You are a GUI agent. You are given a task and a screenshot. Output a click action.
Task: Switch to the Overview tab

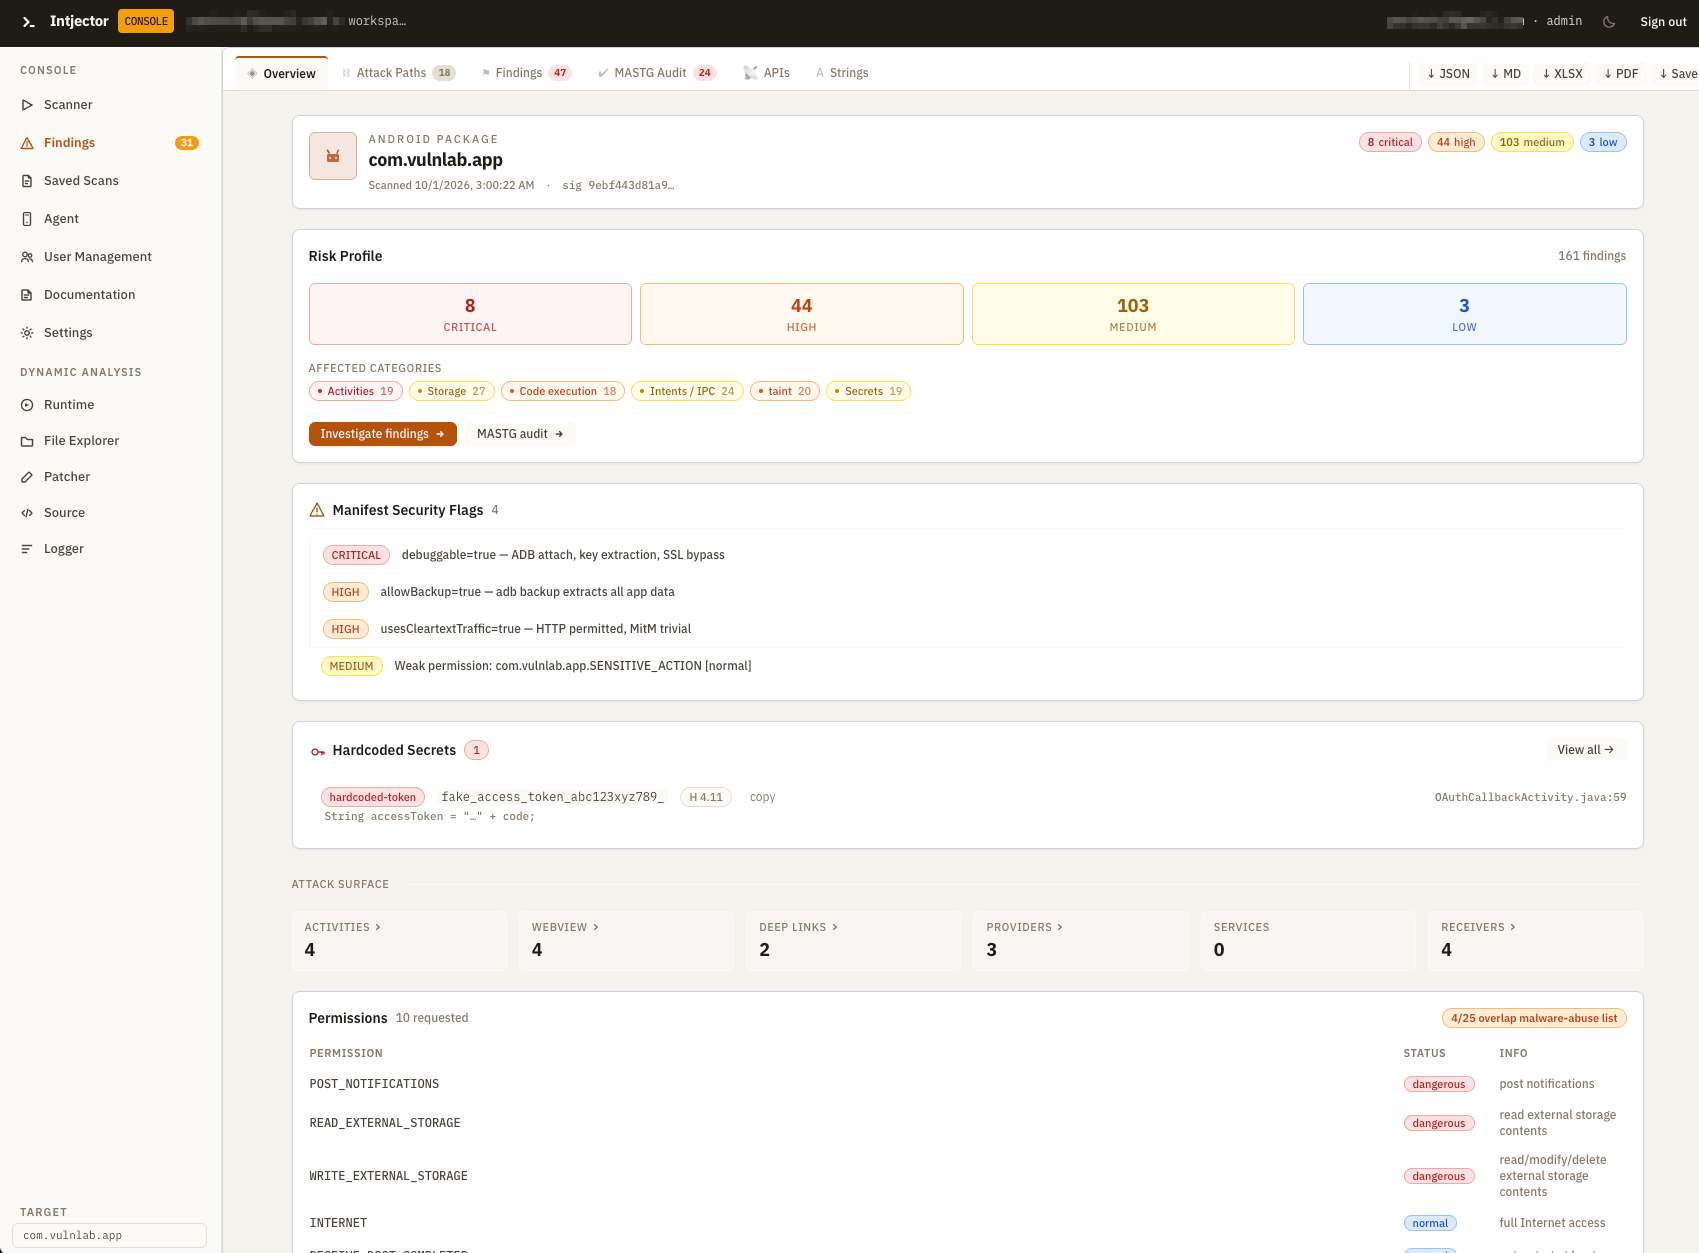tap(281, 73)
